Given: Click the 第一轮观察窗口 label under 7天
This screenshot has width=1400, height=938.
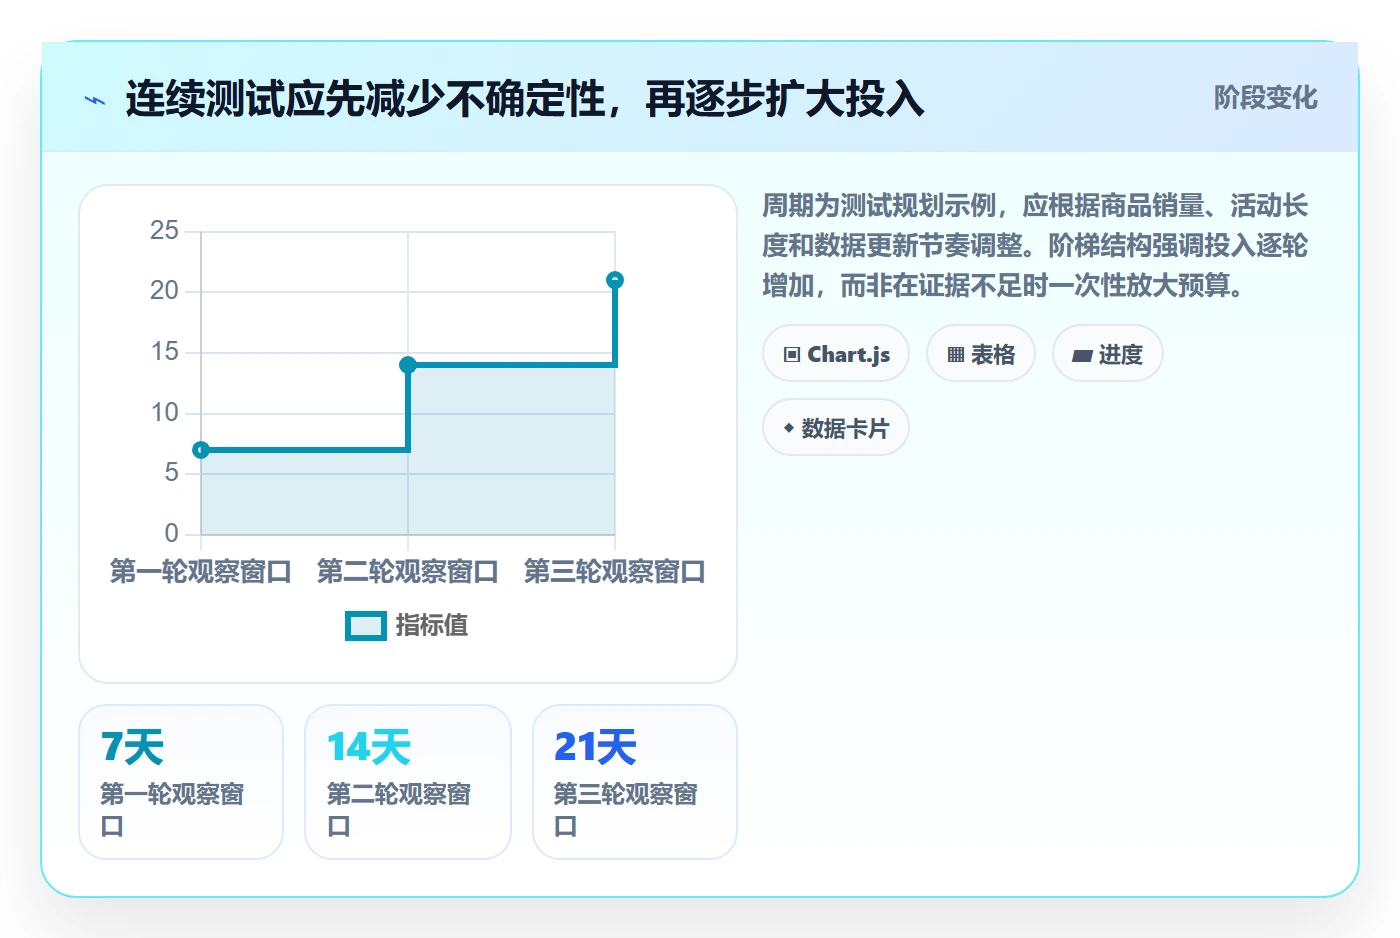Looking at the screenshot, I should (172, 810).
